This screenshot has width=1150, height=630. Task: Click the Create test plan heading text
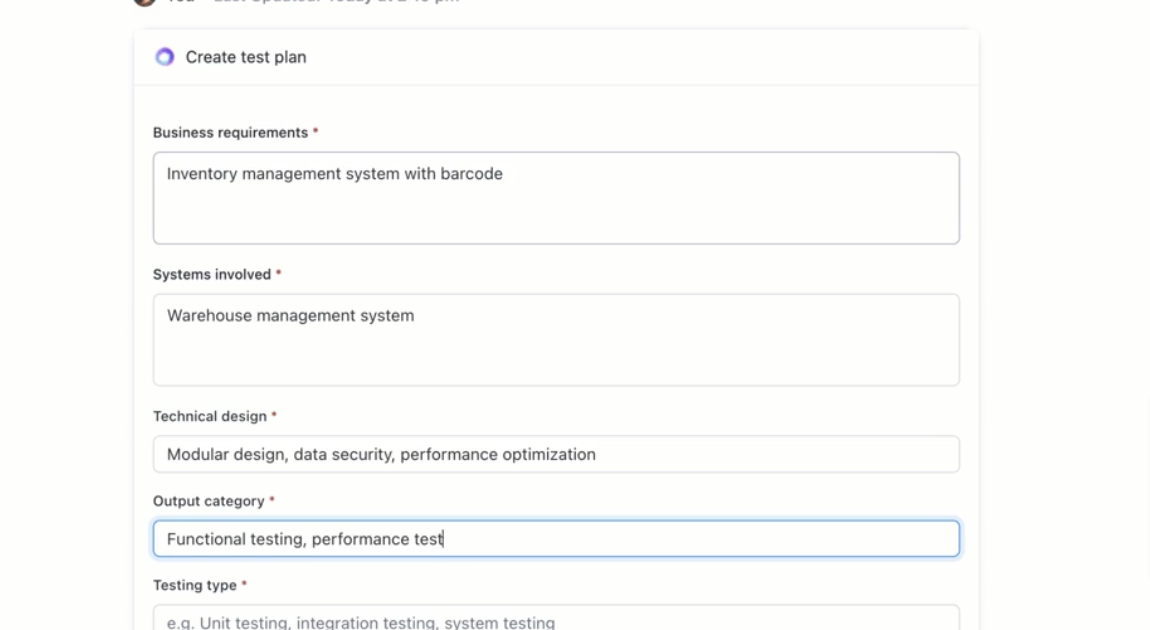[x=246, y=57]
